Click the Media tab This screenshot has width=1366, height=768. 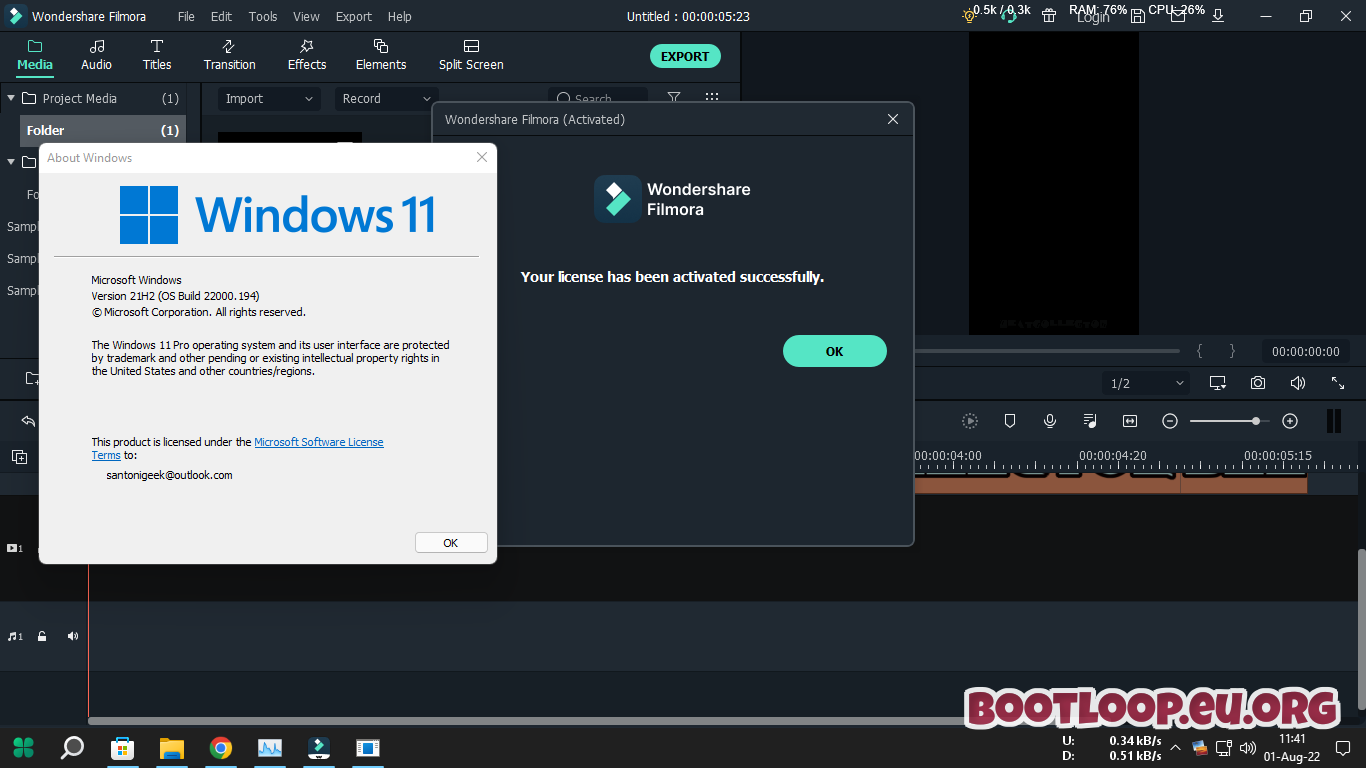(x=35, y=56)
